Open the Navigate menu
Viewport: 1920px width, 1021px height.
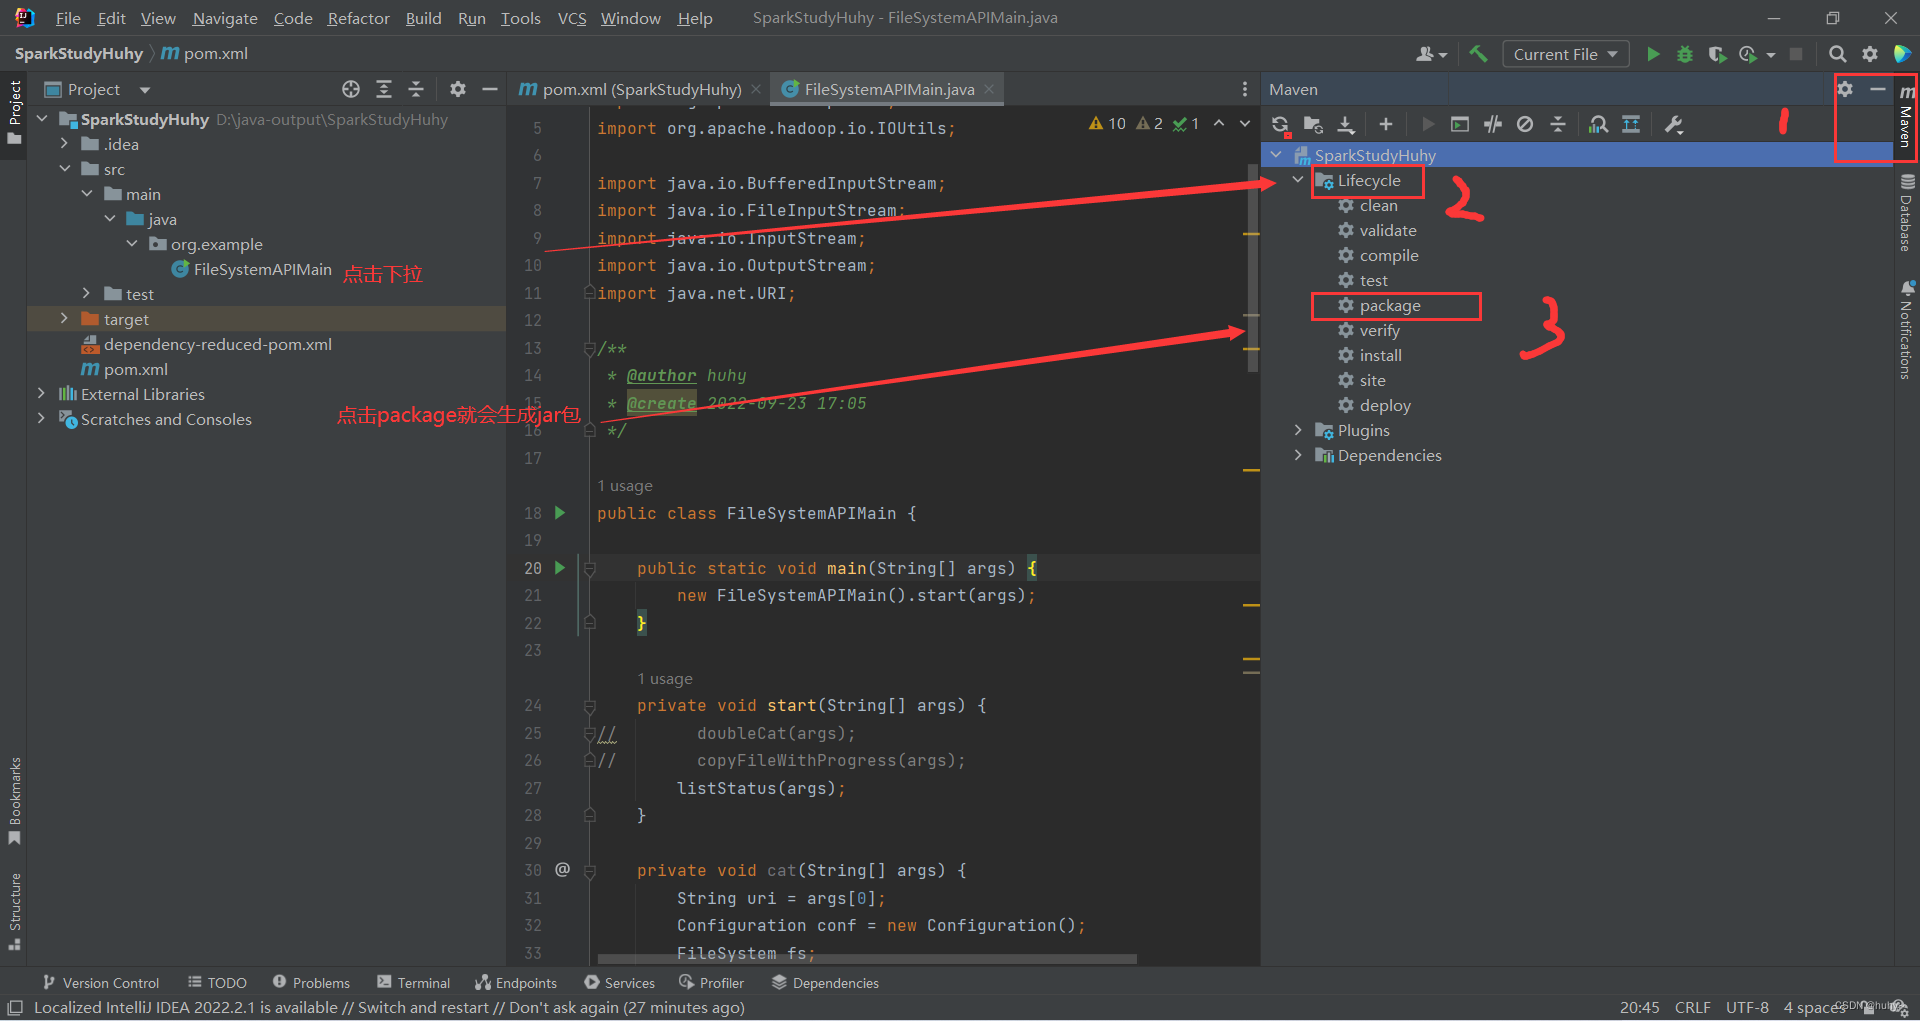tap(225, 18)
